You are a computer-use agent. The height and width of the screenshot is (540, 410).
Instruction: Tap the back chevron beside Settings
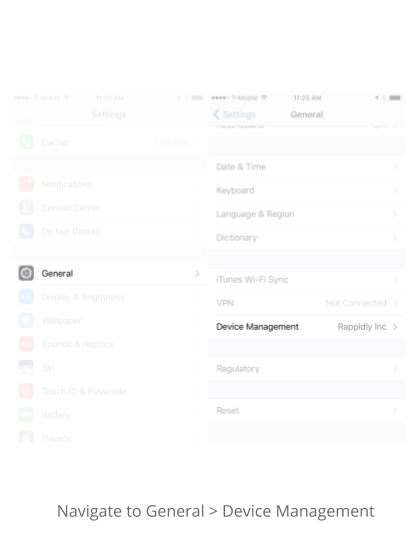coord(216,115)
